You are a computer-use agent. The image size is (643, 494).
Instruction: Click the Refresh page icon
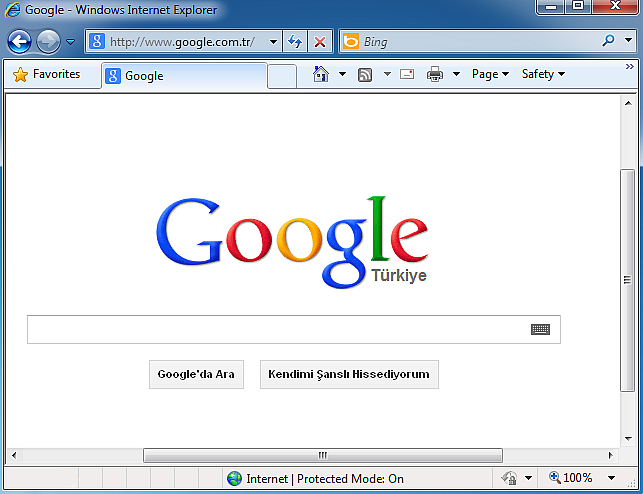click(295, 42)
